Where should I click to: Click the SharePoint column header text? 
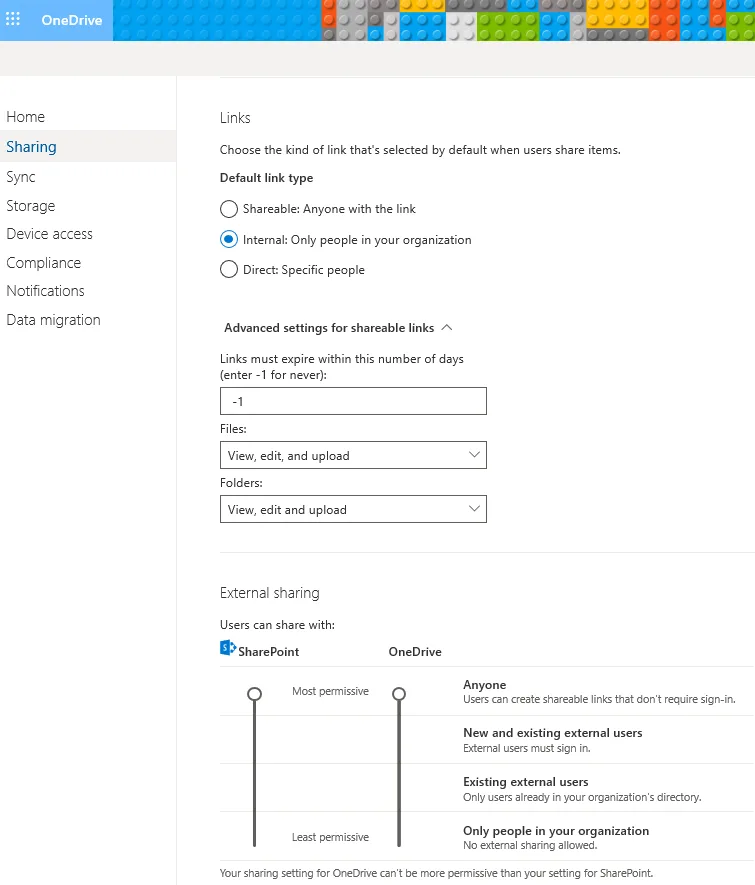(x=269, y=652)
